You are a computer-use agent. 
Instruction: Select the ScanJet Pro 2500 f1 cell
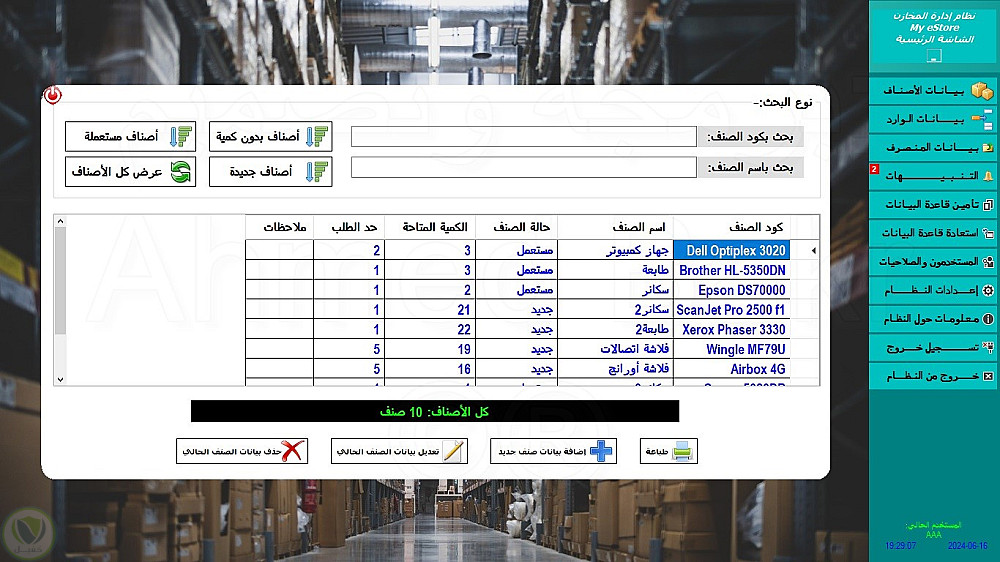[x=732, y=310]
